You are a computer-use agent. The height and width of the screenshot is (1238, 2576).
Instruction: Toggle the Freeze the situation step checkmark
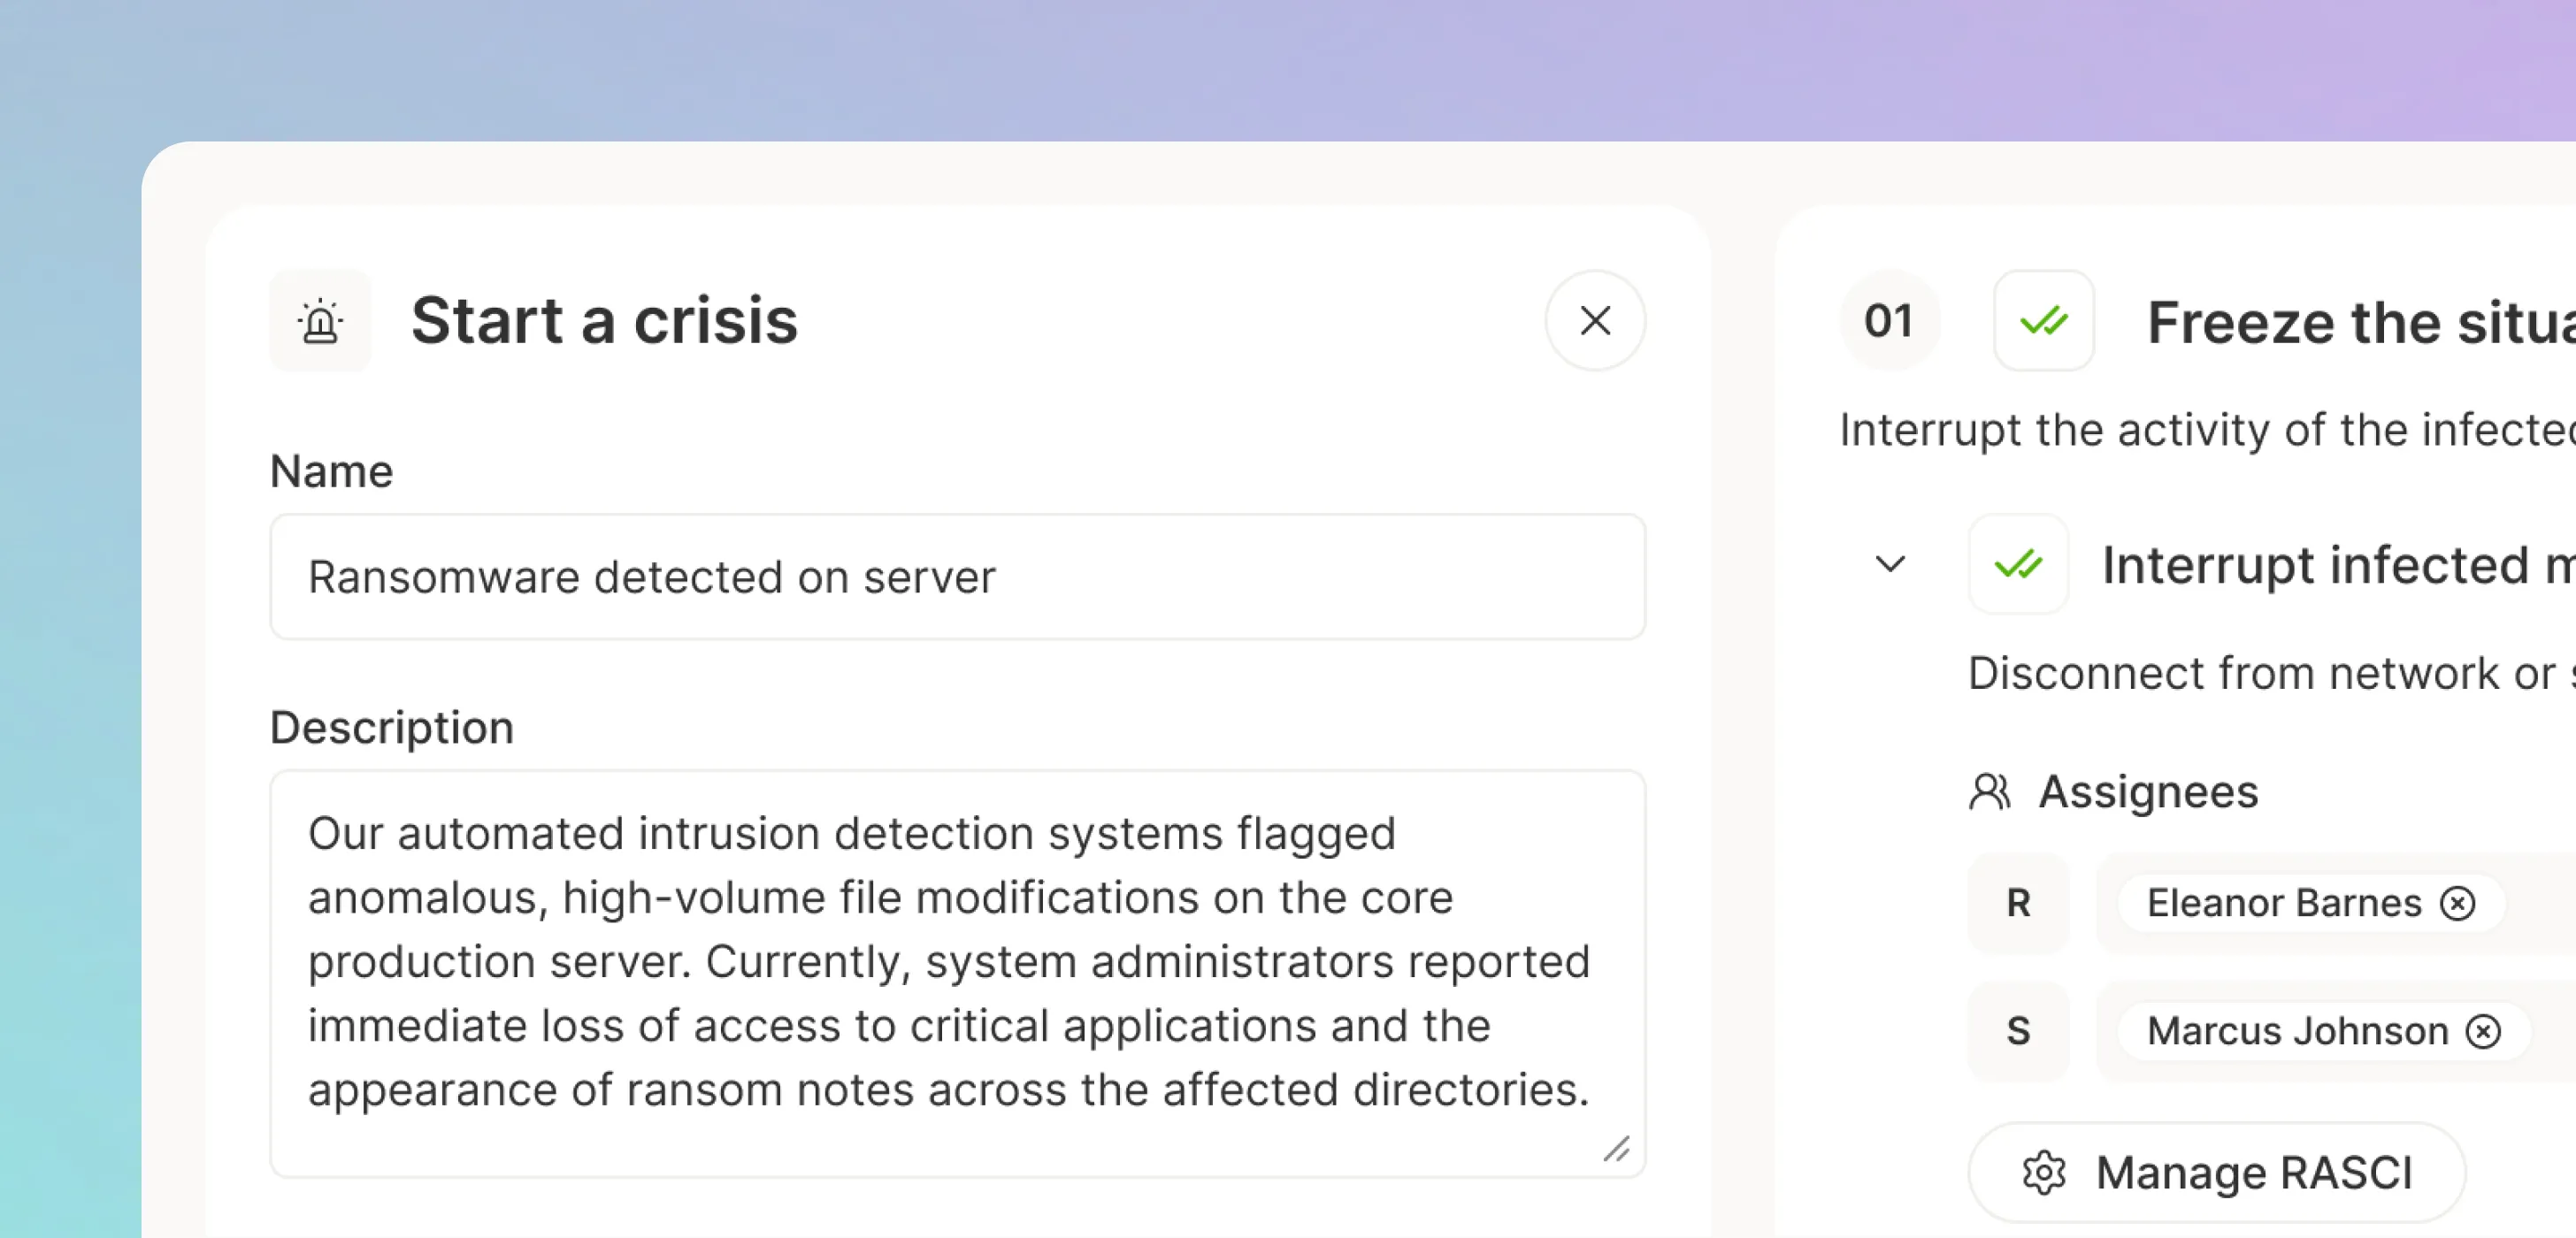[2043, 321]
